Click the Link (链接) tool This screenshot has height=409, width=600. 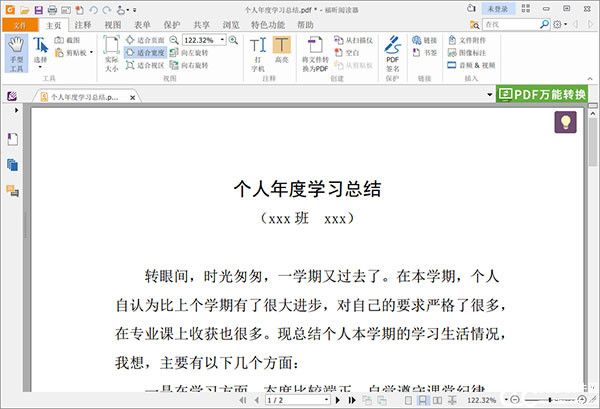pos(424,40)
